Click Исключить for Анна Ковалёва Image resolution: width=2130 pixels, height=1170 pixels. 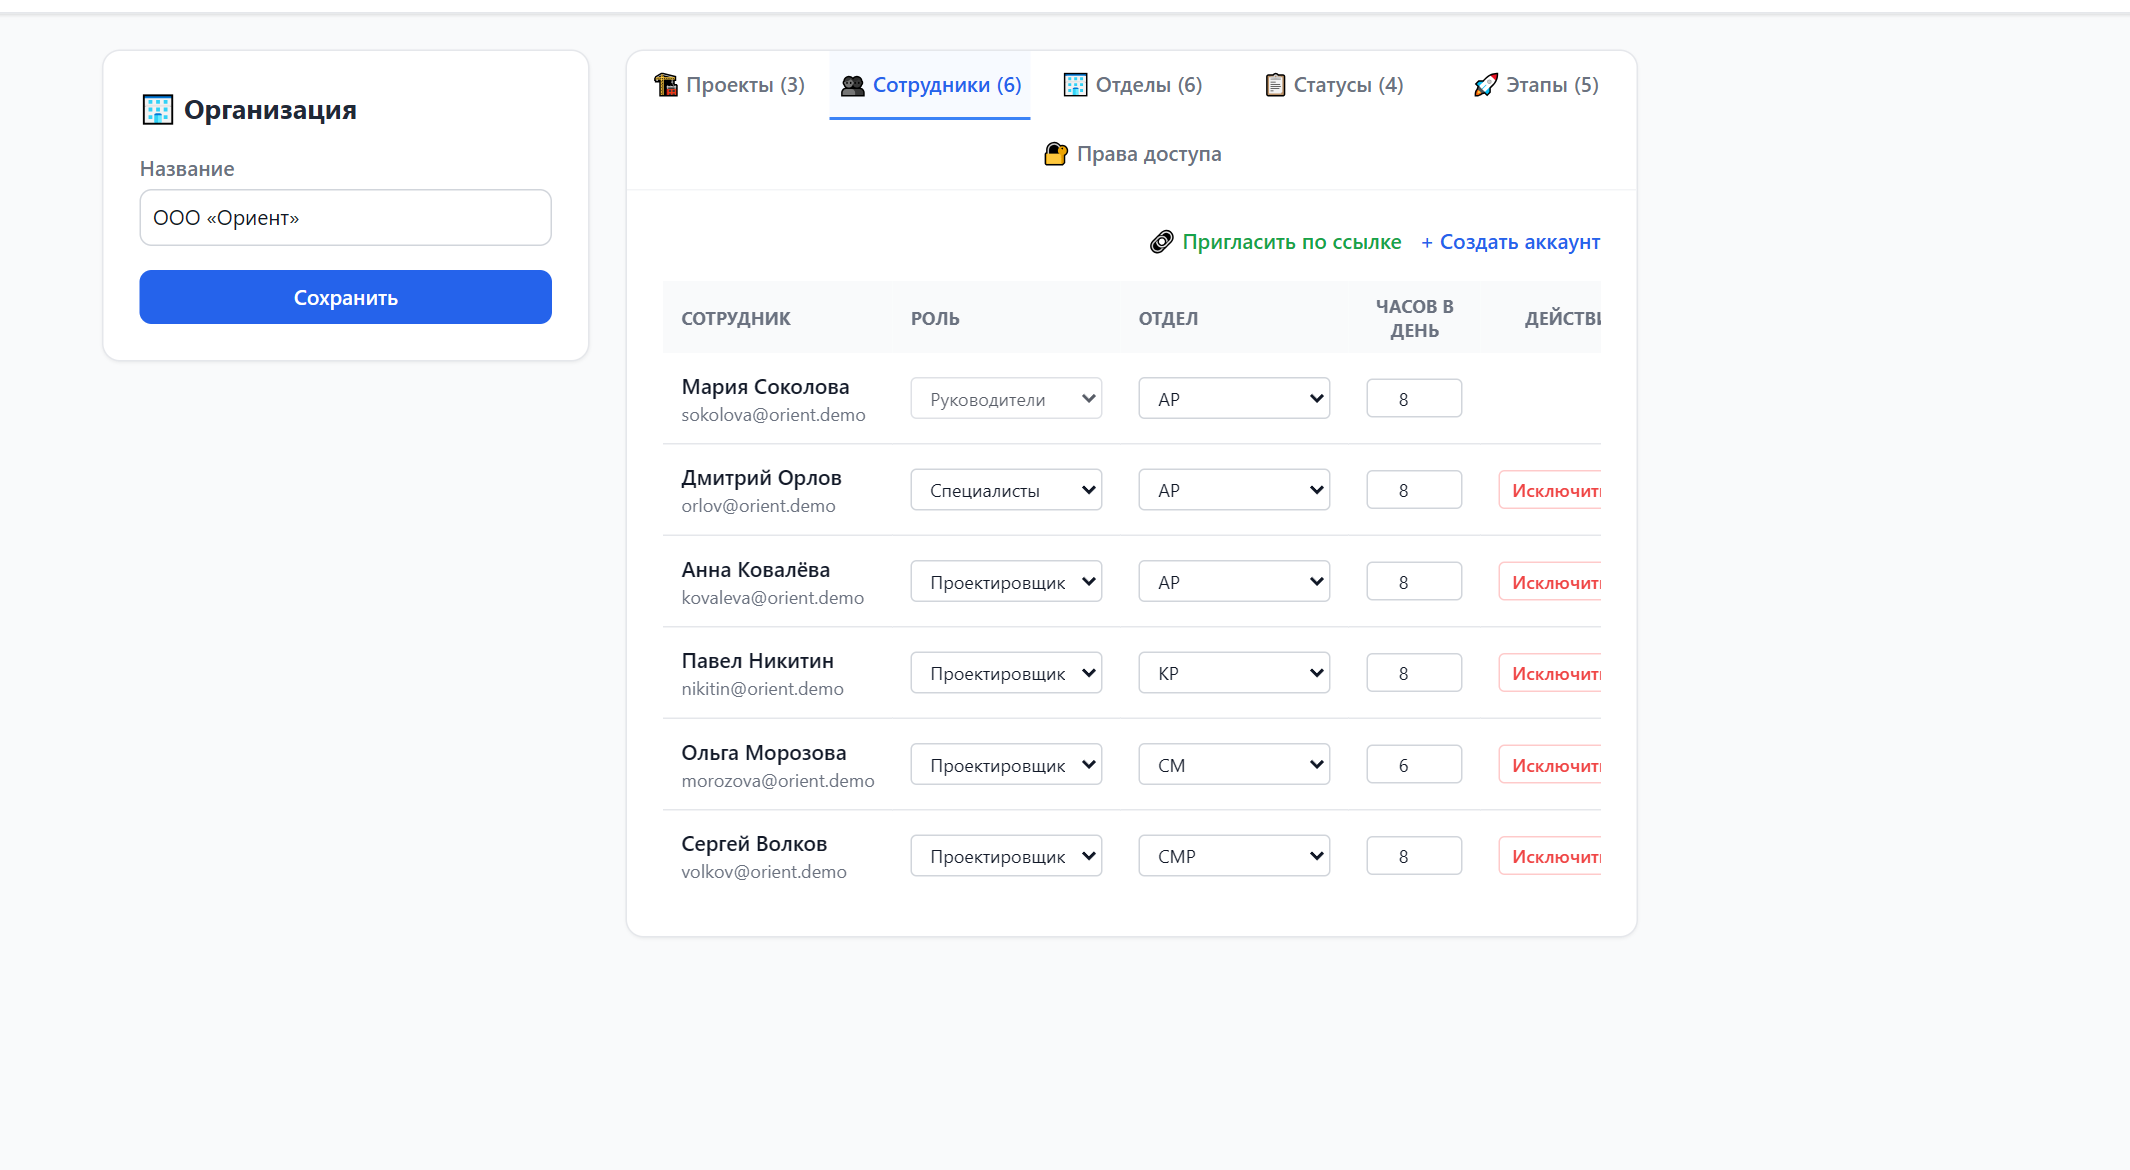tap(1551, 582)
